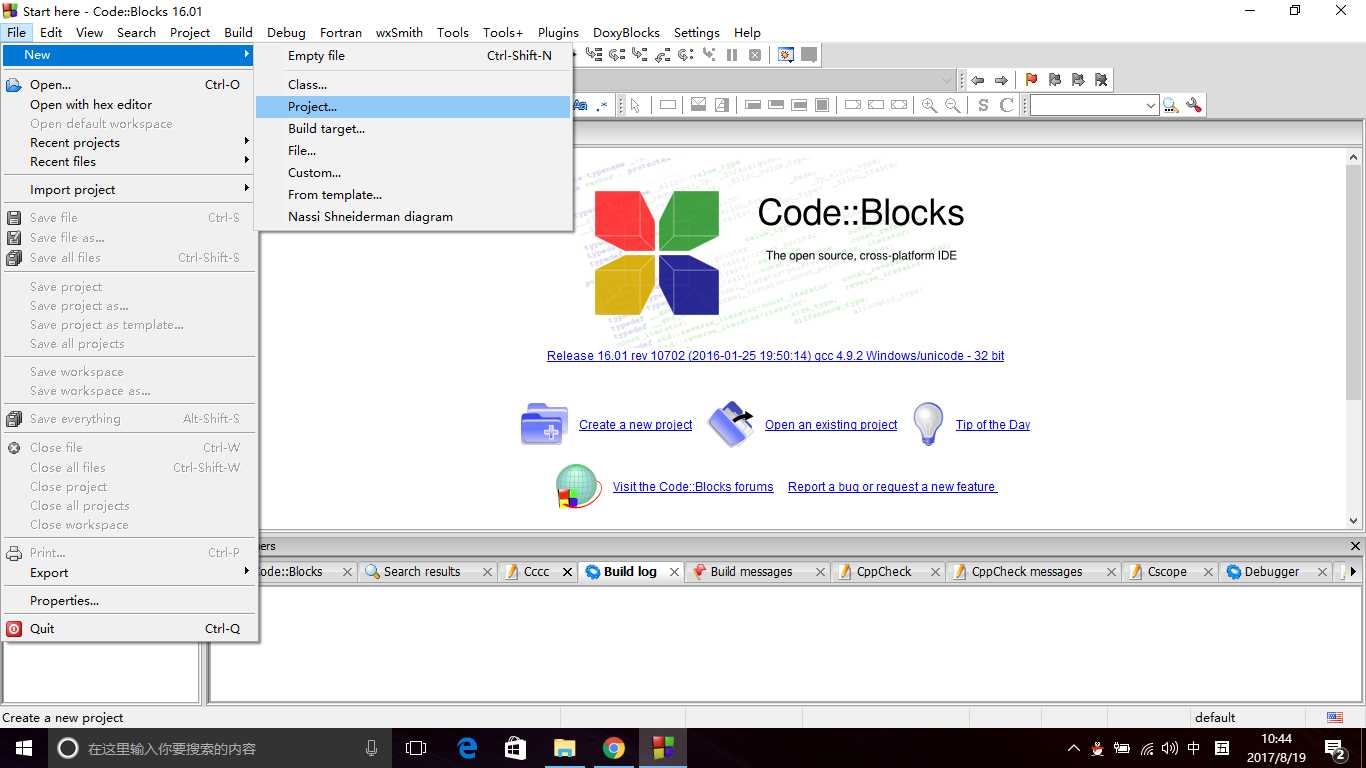Expand the Recent projects submenu

click(x=128, y=143)
